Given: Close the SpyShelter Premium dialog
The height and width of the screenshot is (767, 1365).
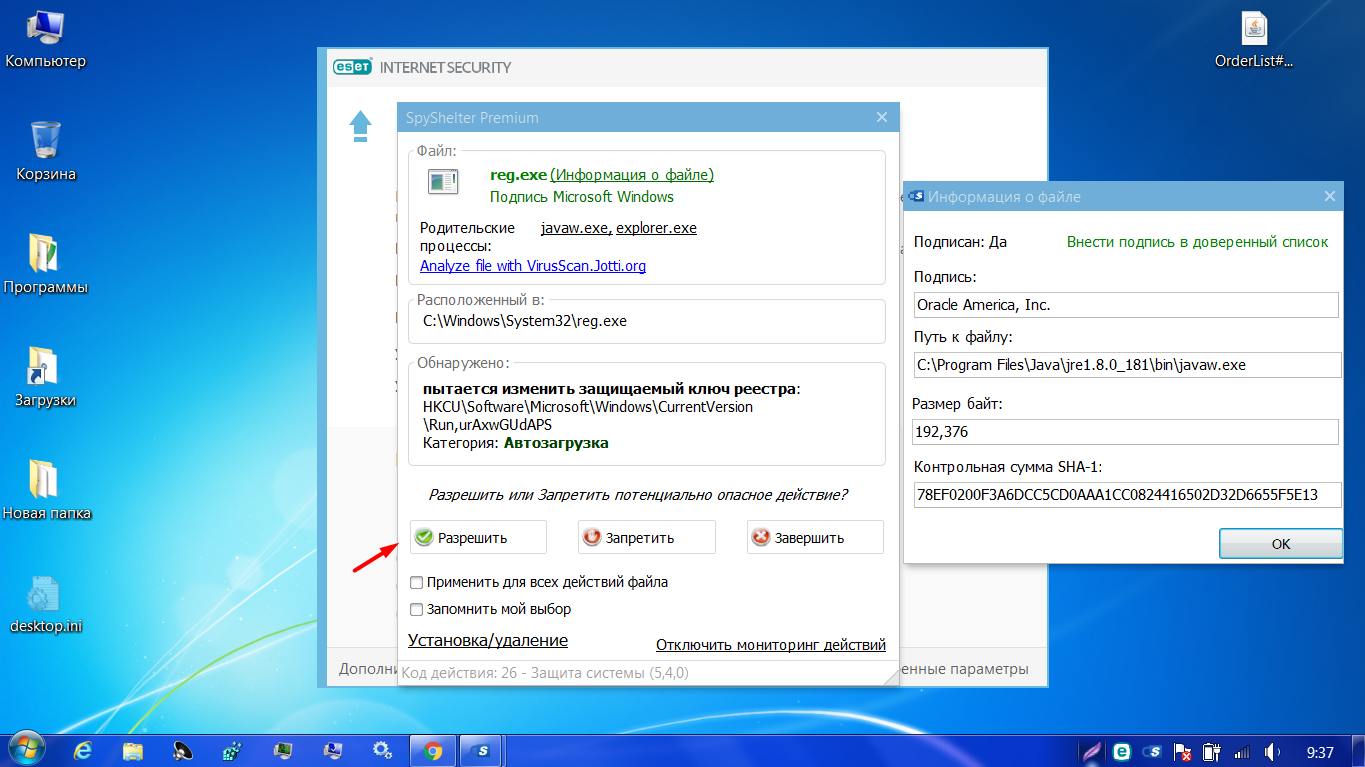Looking at the screenshot, I should pyautogui.click(x=881, y=117).
